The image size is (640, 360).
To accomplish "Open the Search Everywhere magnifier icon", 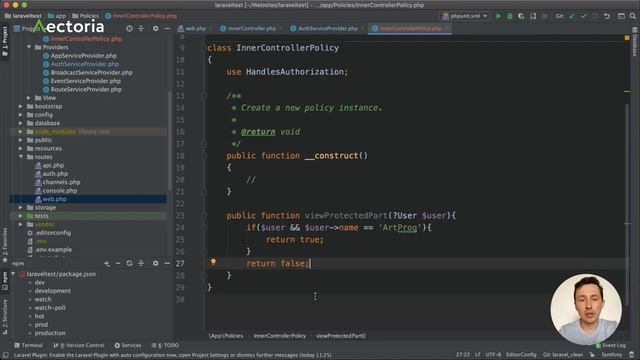I will [632, 16].
